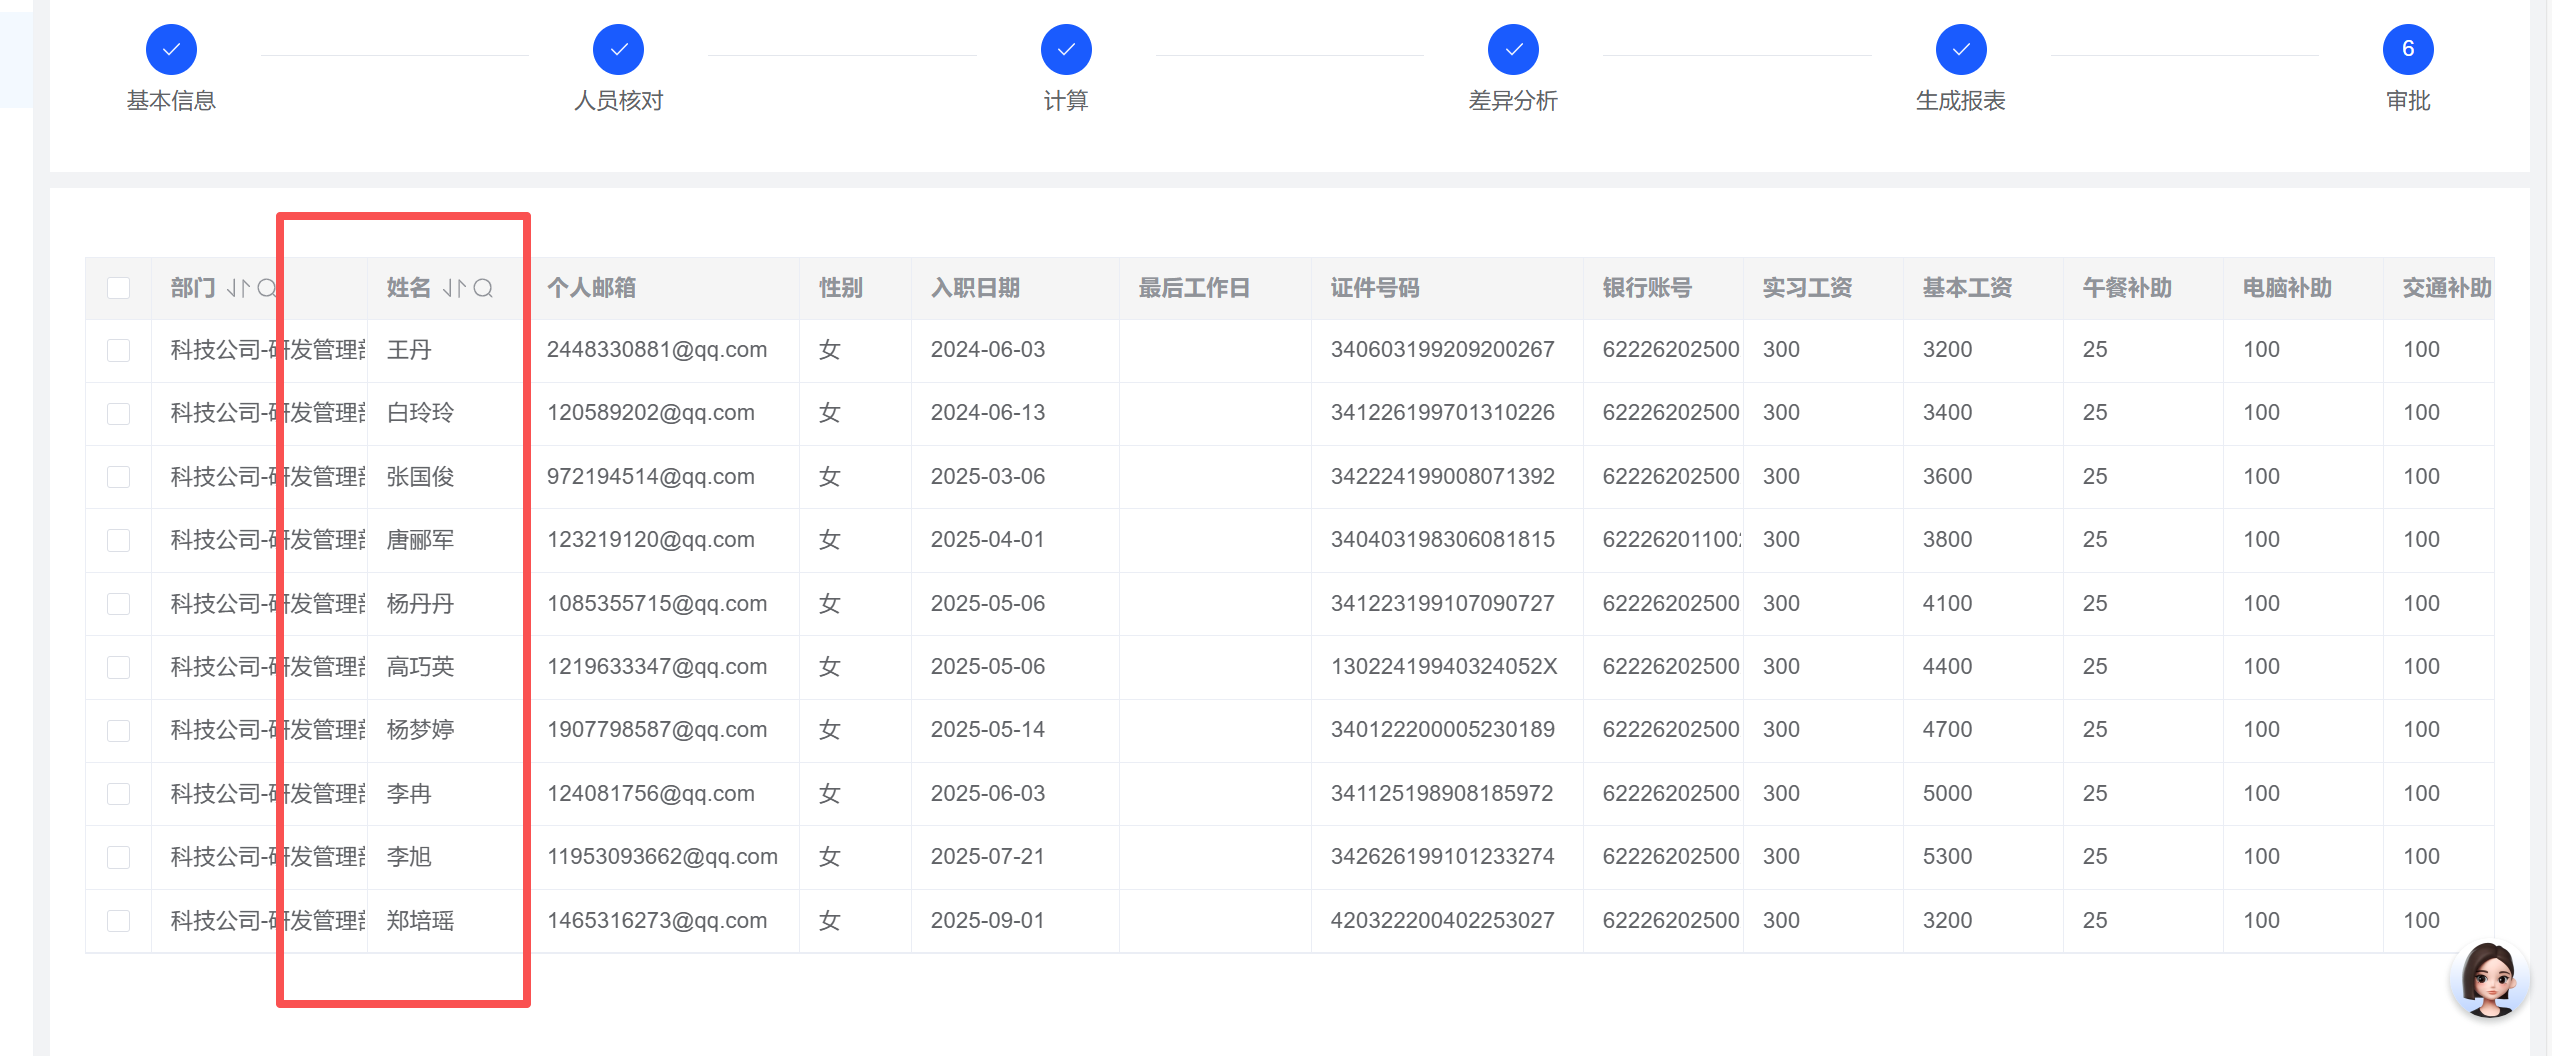This screenshot has width=2552, height=1056.
Task: Tick the checkbox for 郑培瑶's row
Action: click(119, 921)
